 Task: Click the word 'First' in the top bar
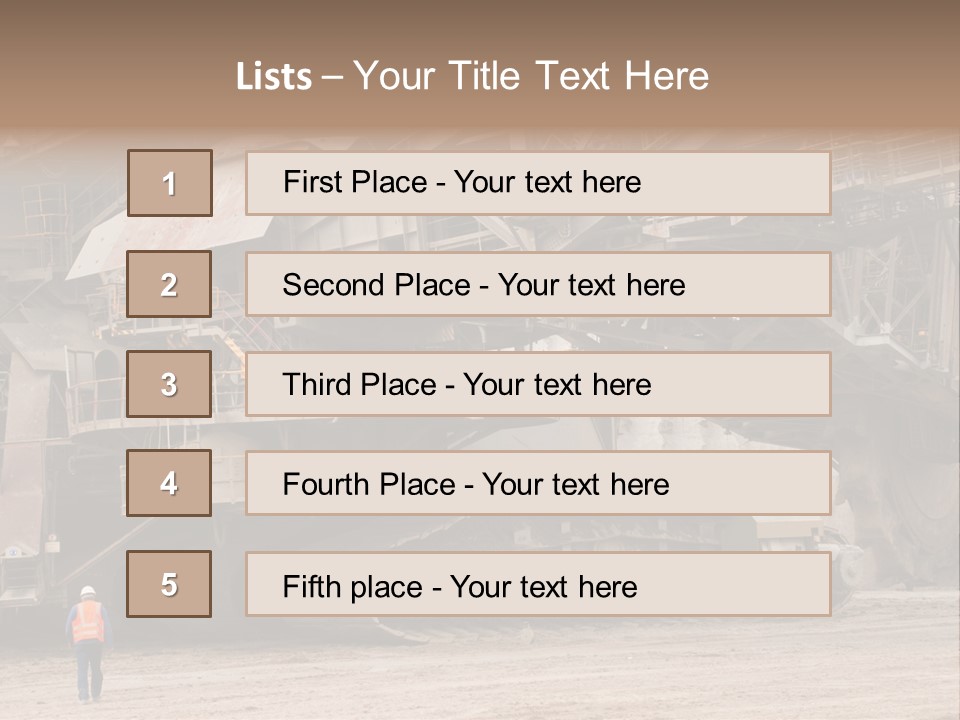[x=313, y=182]
